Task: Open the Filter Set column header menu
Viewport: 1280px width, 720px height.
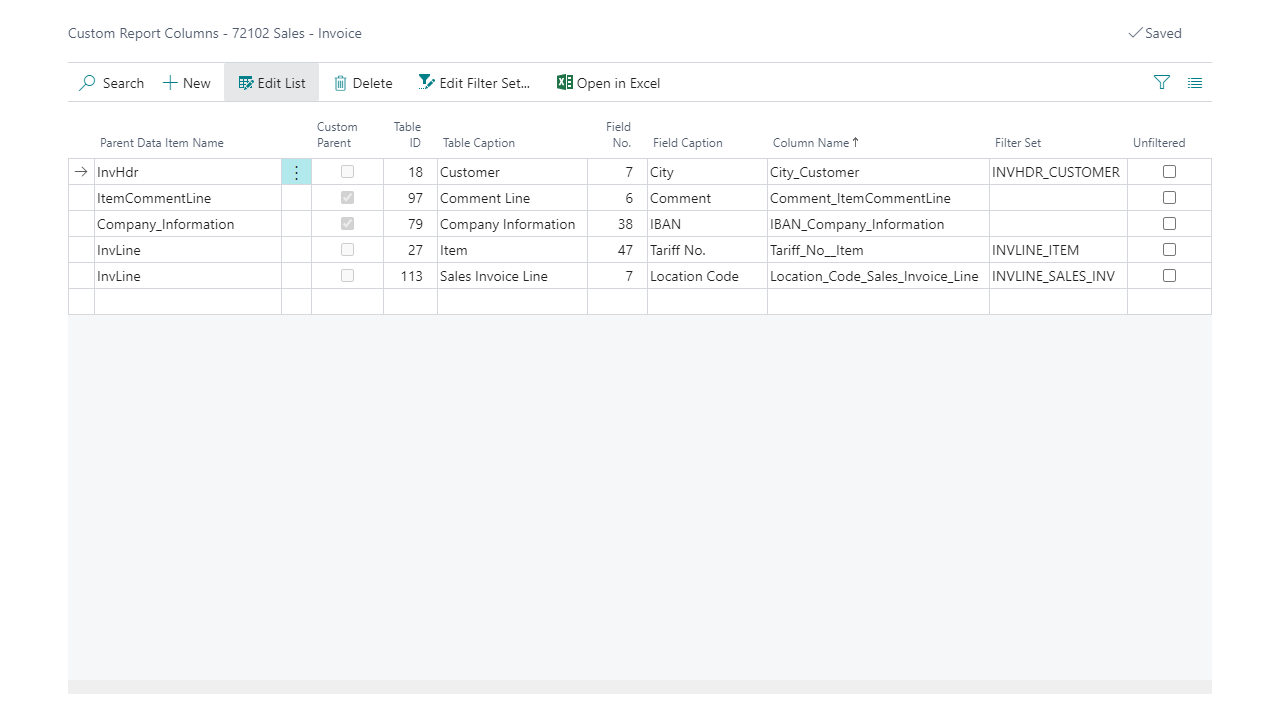Action: (1018, 143)
